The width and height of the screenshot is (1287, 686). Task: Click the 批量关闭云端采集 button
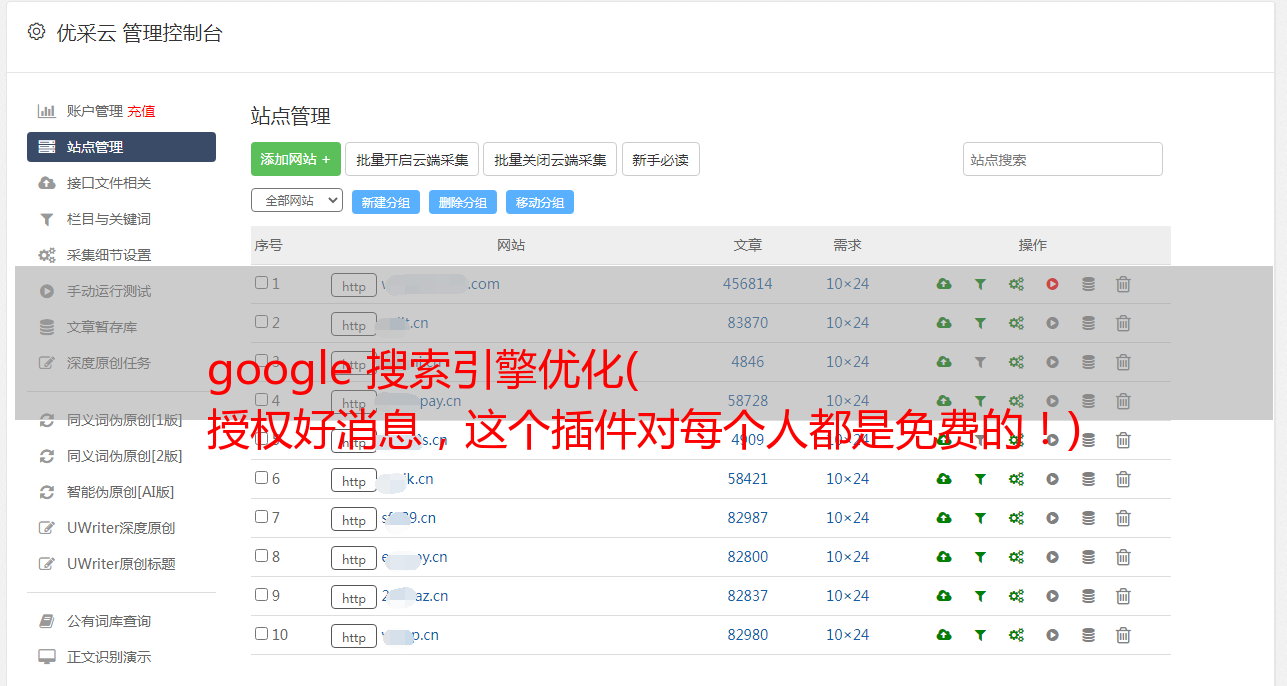pos(550,159)
